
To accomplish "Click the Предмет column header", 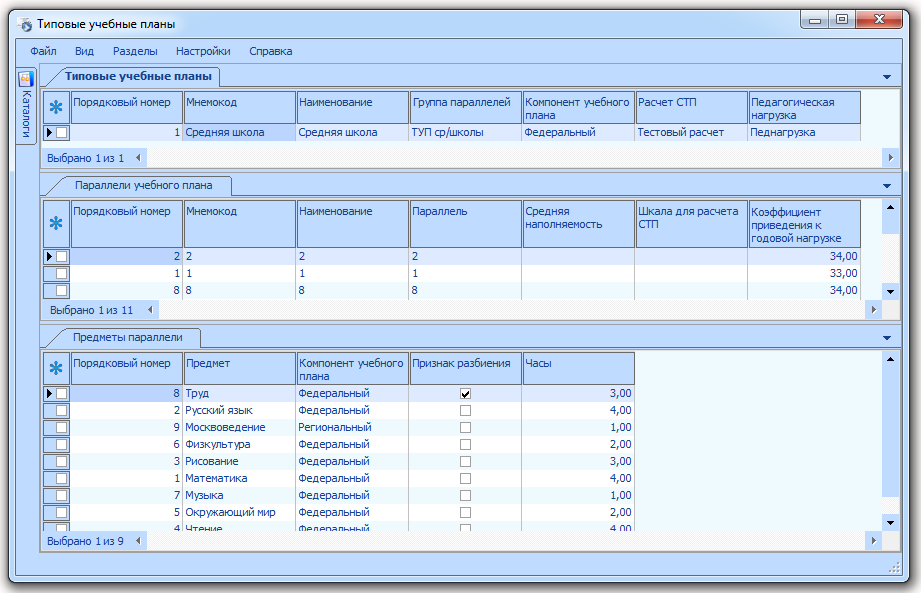I will click(x=240, y=369).
